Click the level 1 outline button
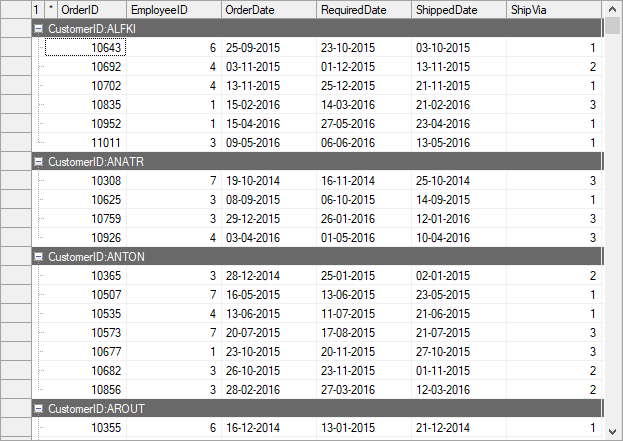Screen dimensions: 623x441 37,9
